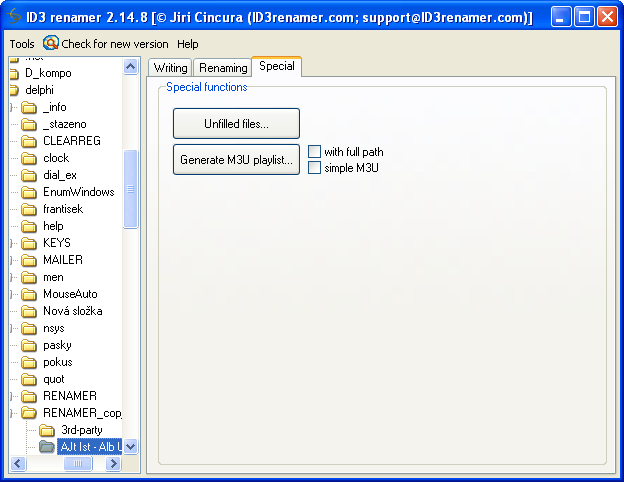Collapse the RENAMER_cop tree node
This screenshot has height=482, width=624.
click(12, 413)
